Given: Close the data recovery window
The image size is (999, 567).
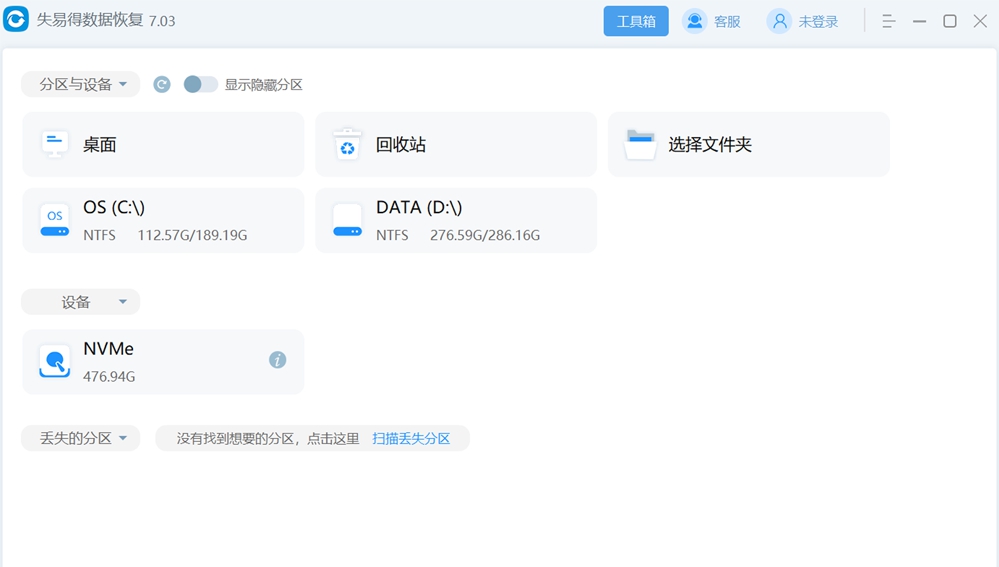Looking at the screenshot, I should coord(981,21).
